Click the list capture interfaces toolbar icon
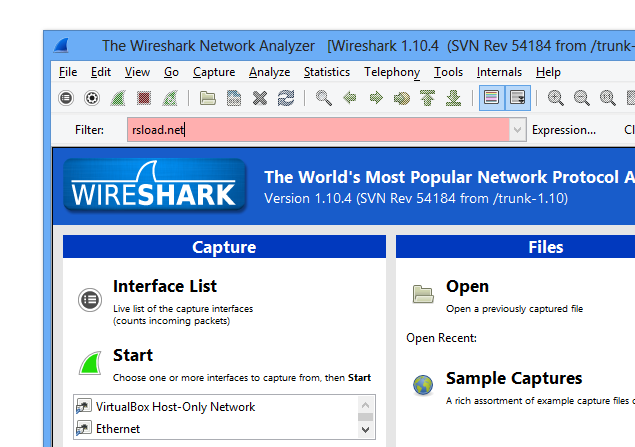 [x=66, y=98]
